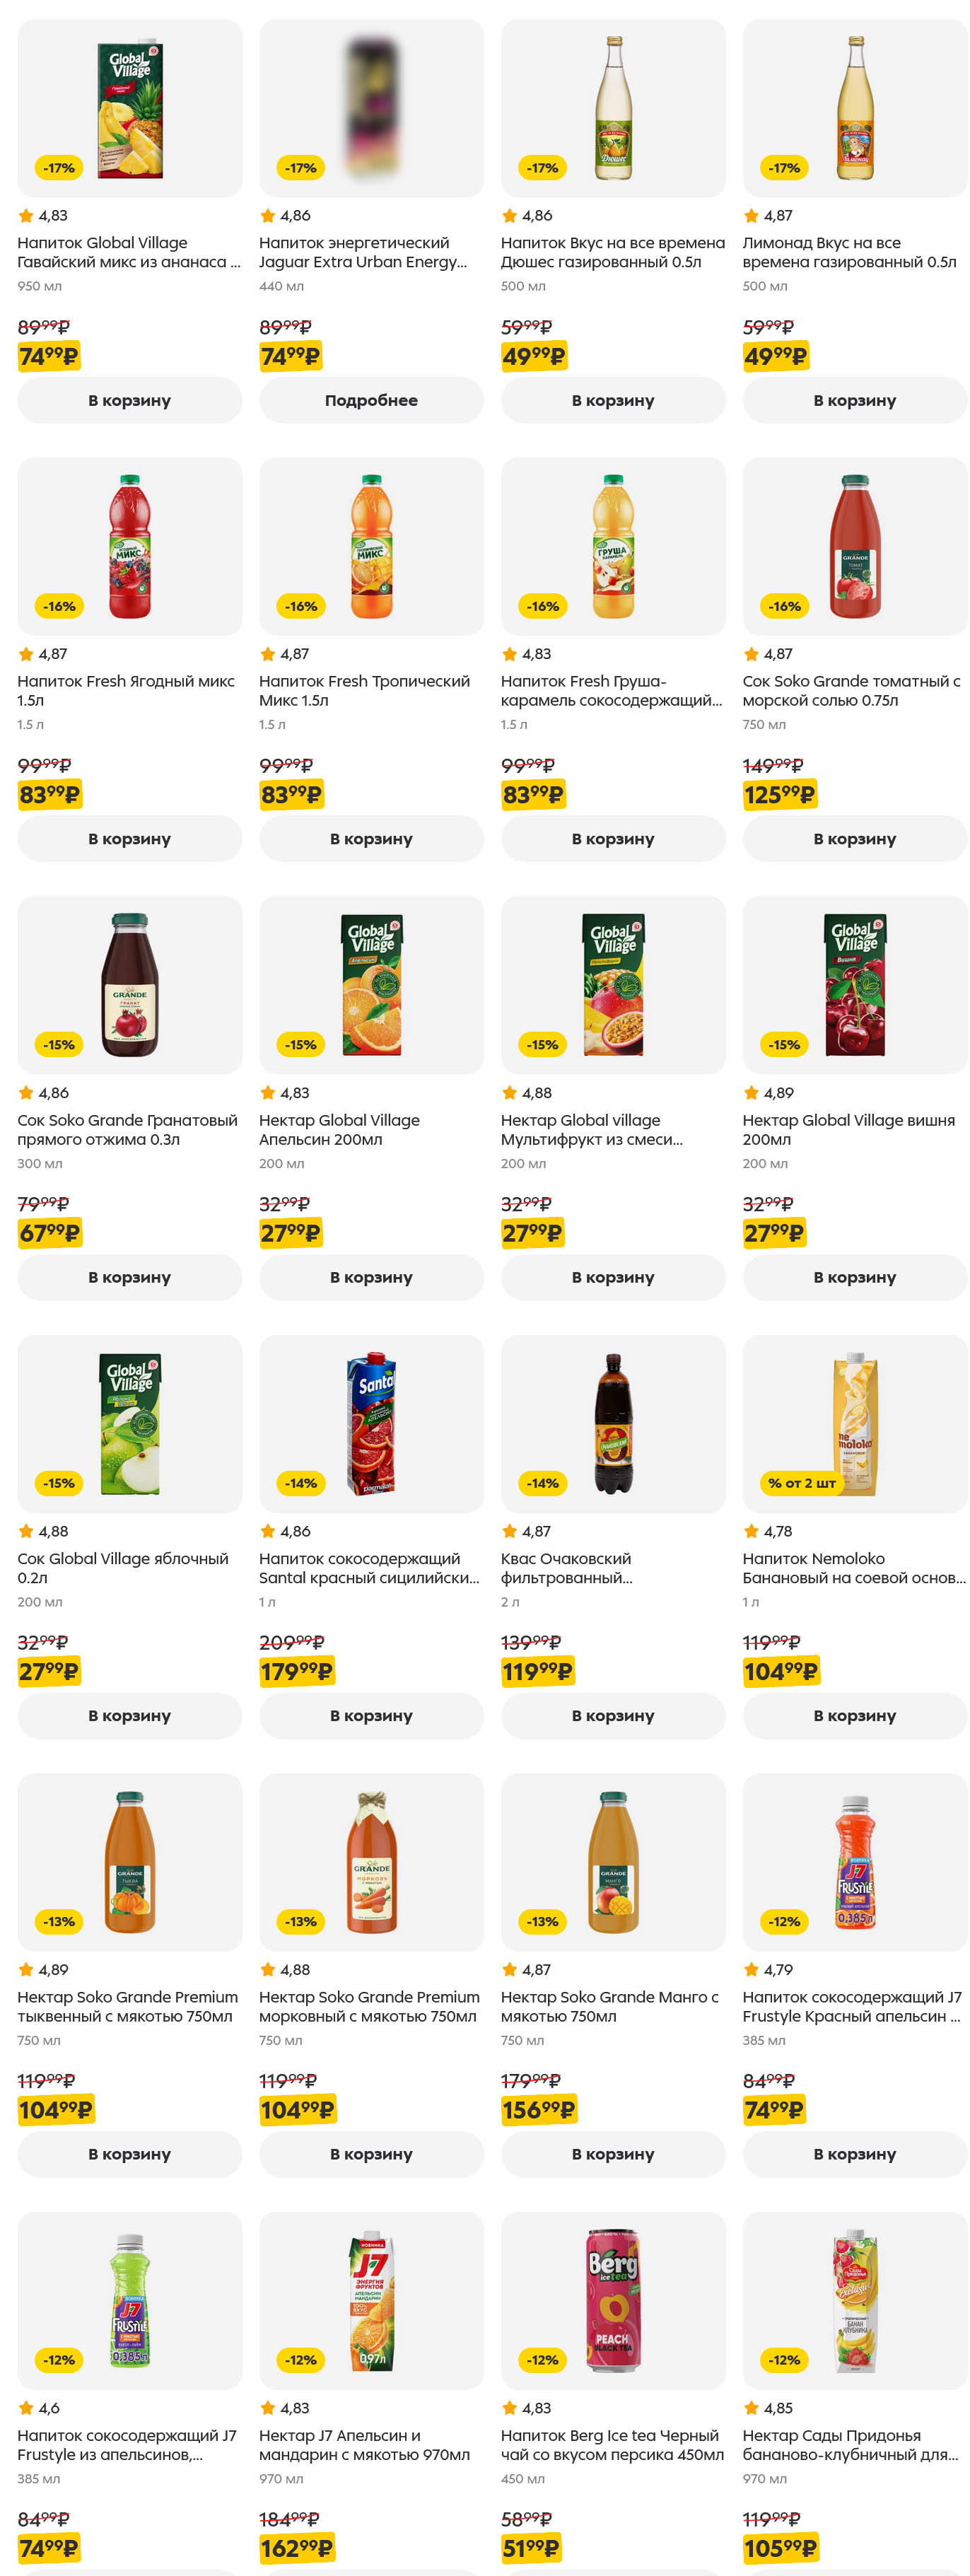Image resolution: width=970 pixels, height=2576 pixels.
Task: Open the J7 Frustyle Красный апельсин image
Action: point(855,1862)
